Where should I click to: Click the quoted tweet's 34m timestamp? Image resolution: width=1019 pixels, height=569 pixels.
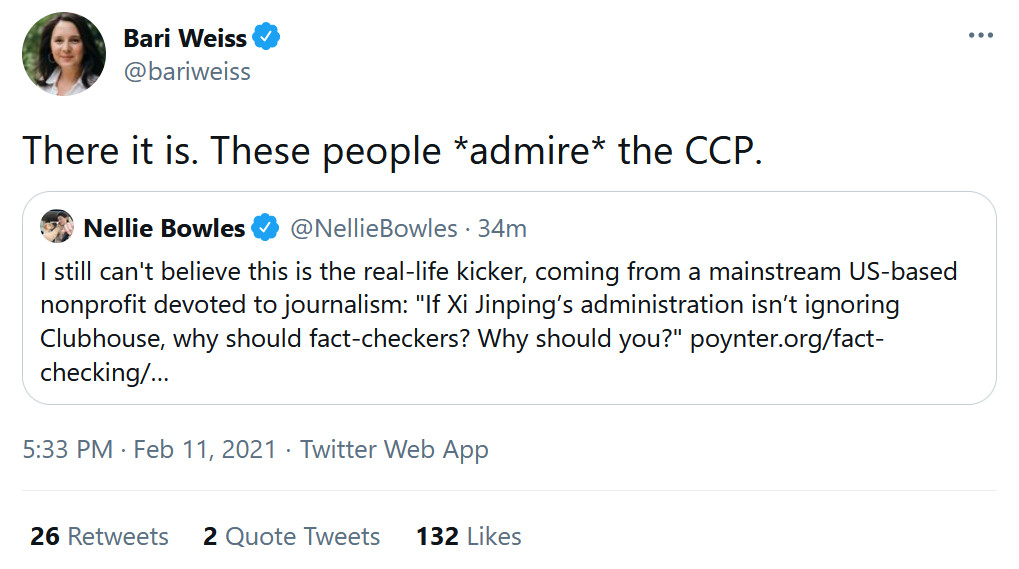502,228
